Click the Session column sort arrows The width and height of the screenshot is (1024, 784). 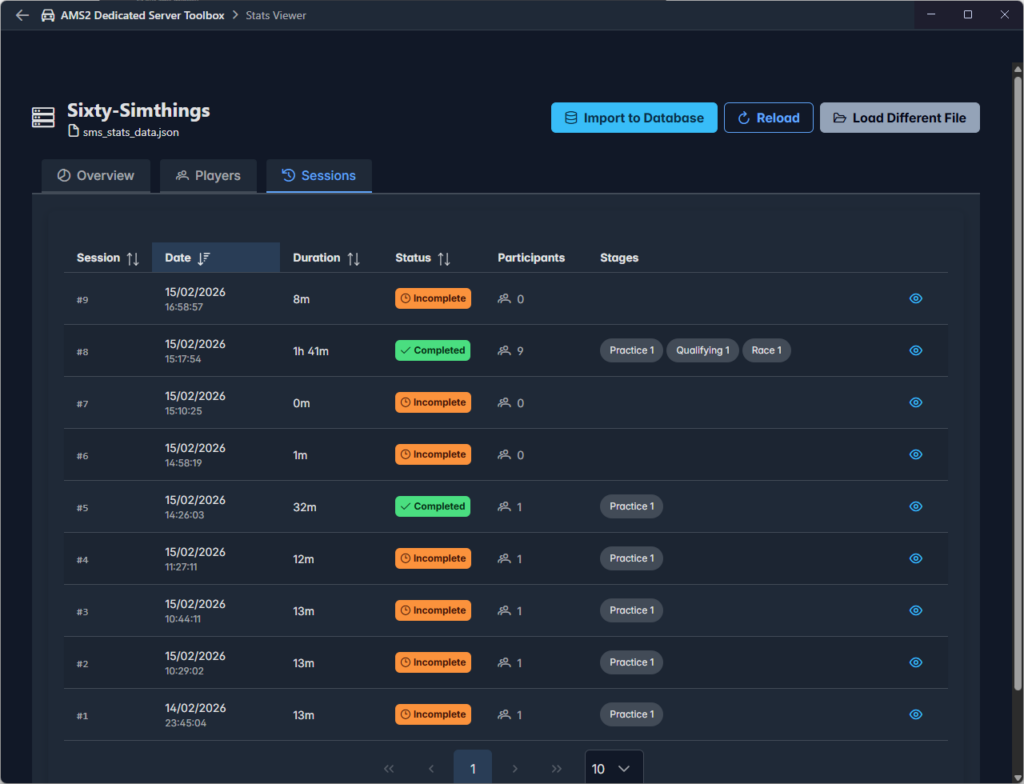pyautogui.click(x=133, y=258)
